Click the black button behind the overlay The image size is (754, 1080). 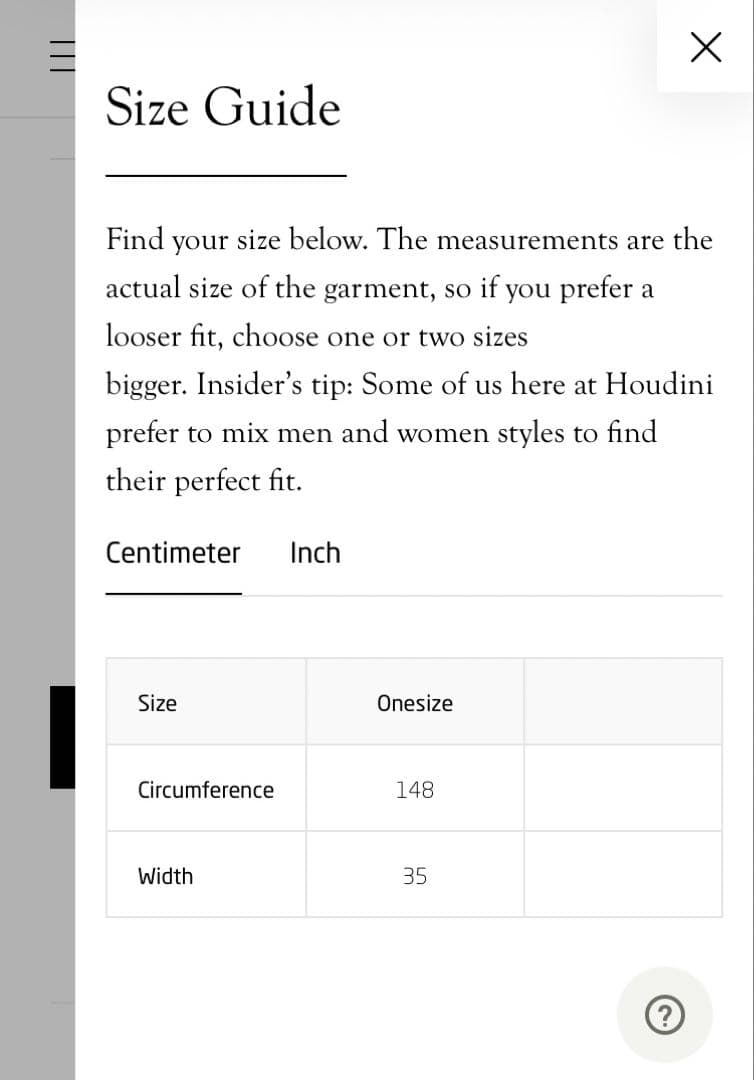63,737
